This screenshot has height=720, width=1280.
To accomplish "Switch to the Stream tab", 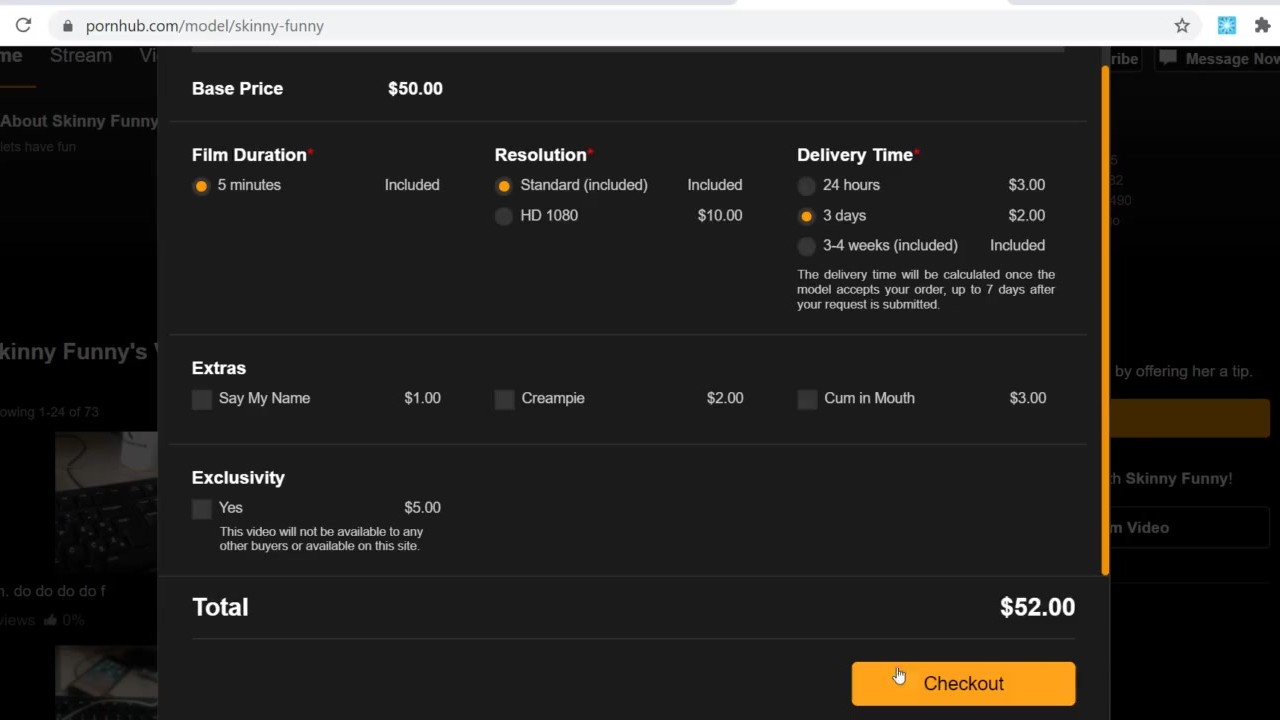I will (x=81, y=56).
